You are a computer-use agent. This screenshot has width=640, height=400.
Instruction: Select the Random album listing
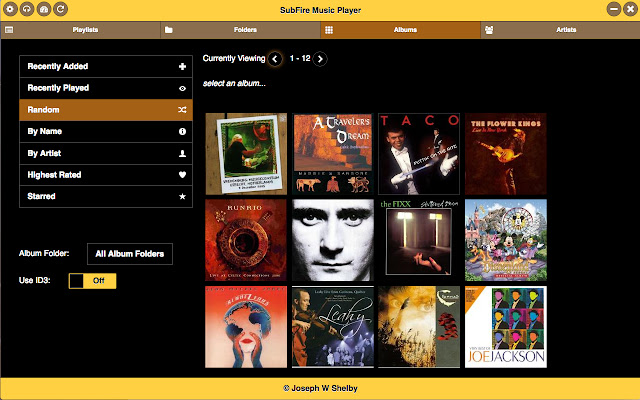coord(106,110)
